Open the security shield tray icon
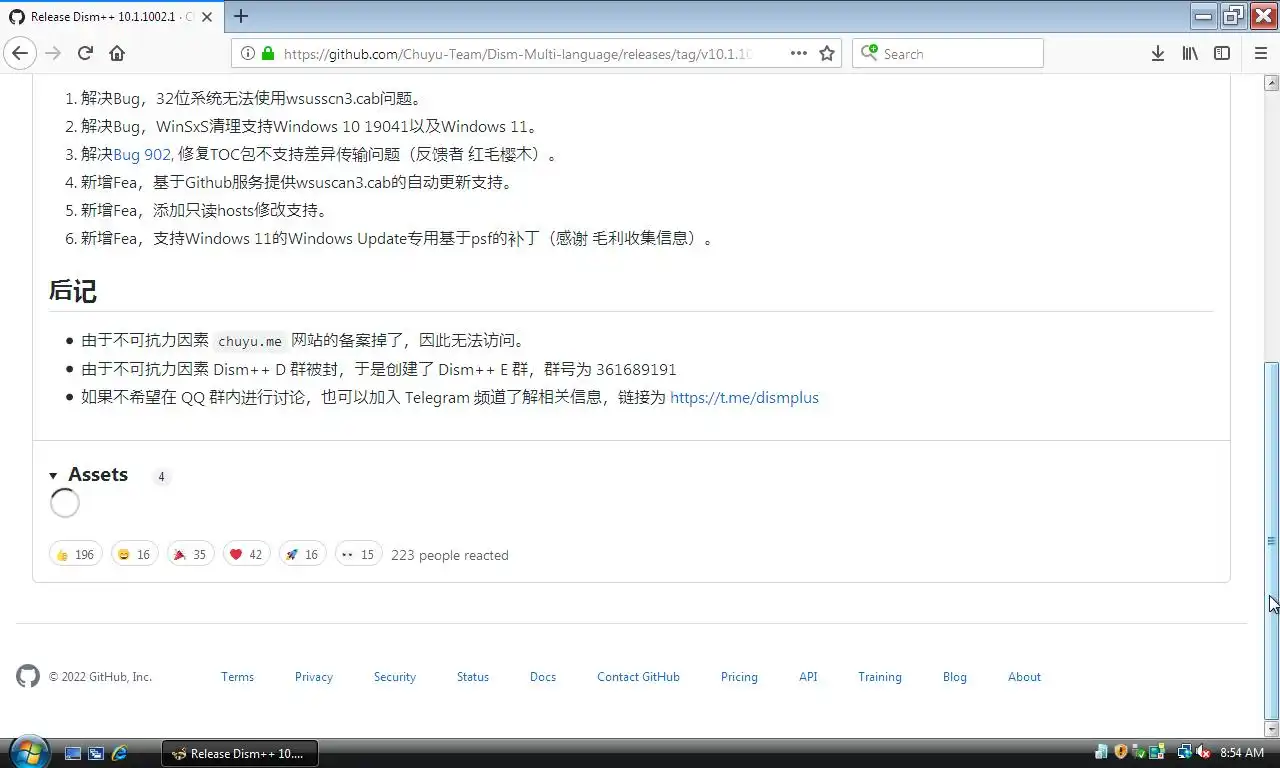 pos(1121,752)
